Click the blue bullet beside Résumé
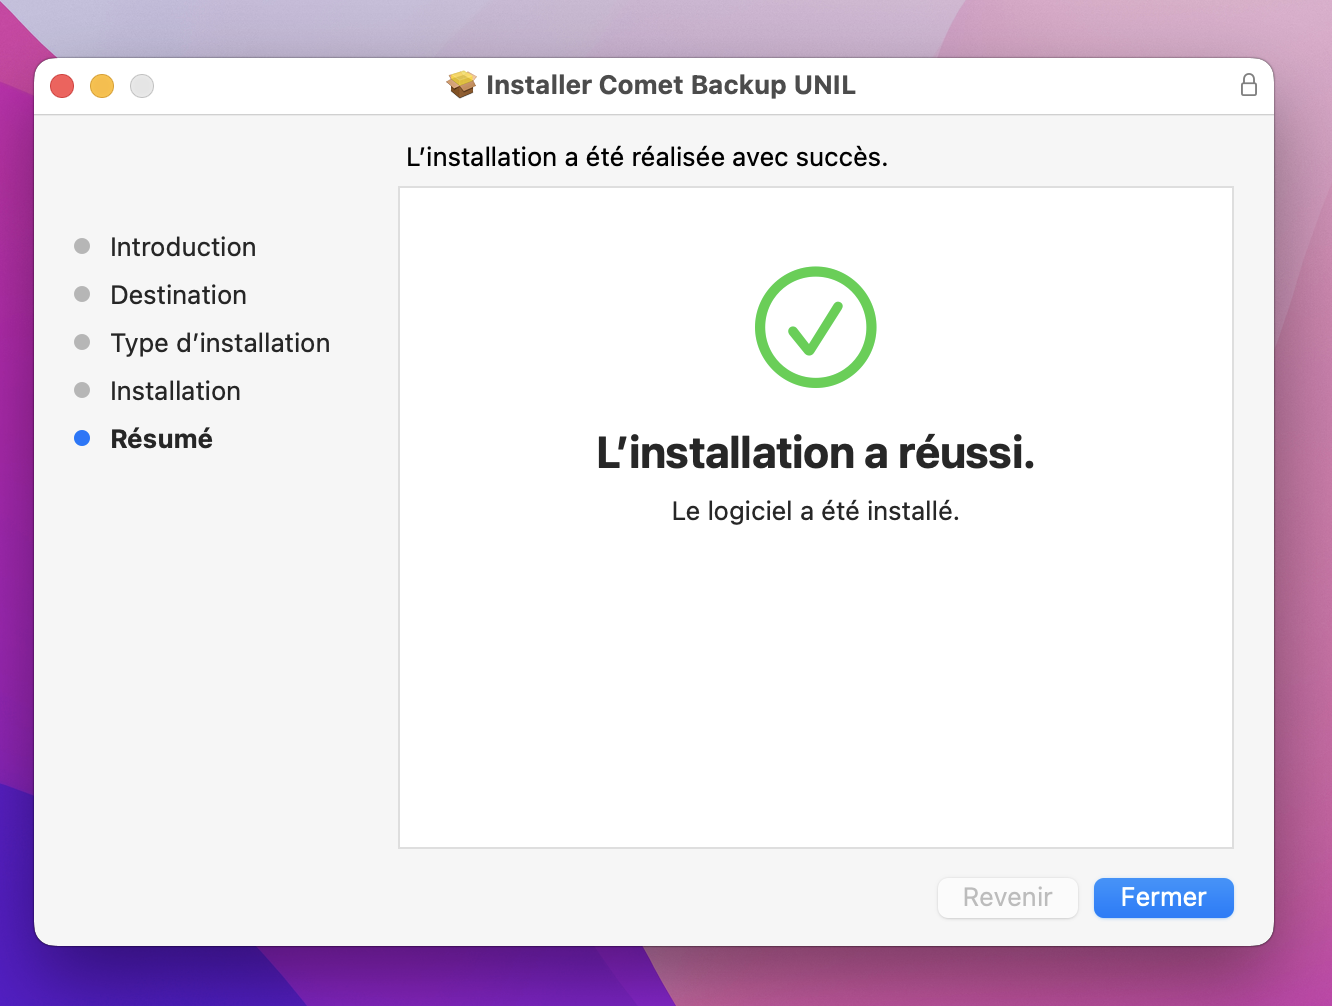Viewport: 1332px width, 1006px height. (x=82, y=438)
